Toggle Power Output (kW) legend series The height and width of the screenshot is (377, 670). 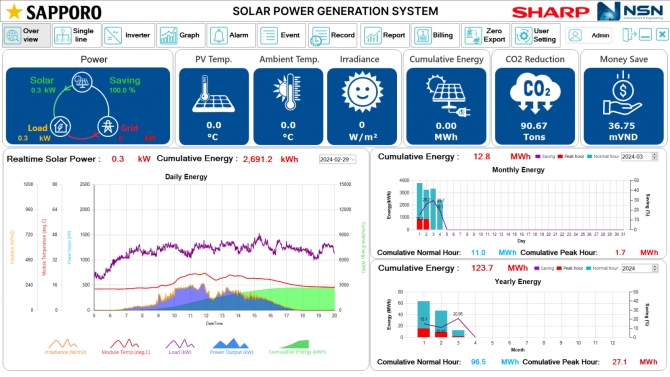tap(231, 346)
